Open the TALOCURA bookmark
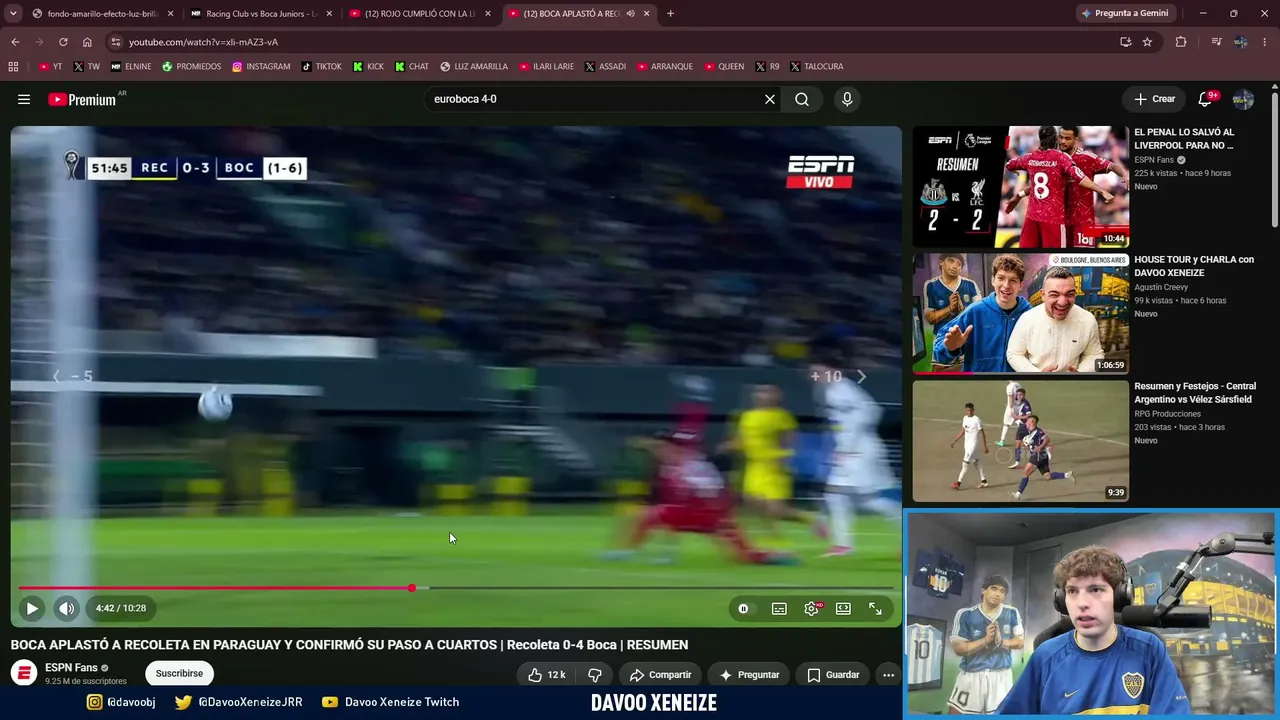Viewport: 1280px width, 720px height. tap(816, 67)
